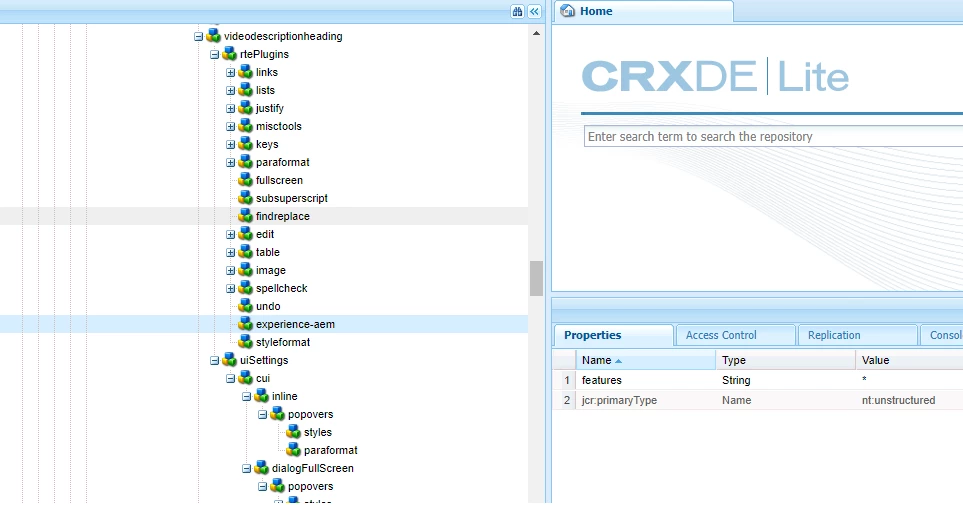Collapse the cui node
The height and width of the screenshot is (518, 963).
click(x=230, y=379)
